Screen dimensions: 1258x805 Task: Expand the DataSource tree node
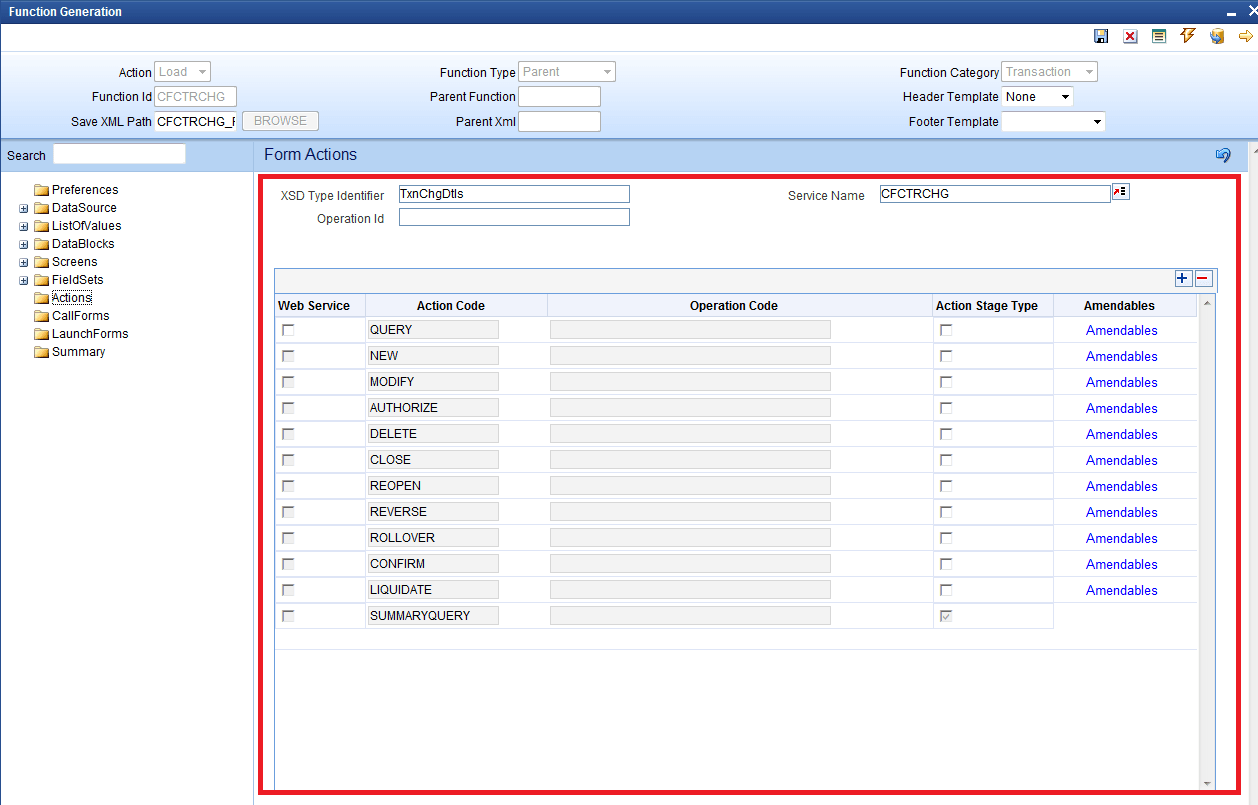point(23,208)
